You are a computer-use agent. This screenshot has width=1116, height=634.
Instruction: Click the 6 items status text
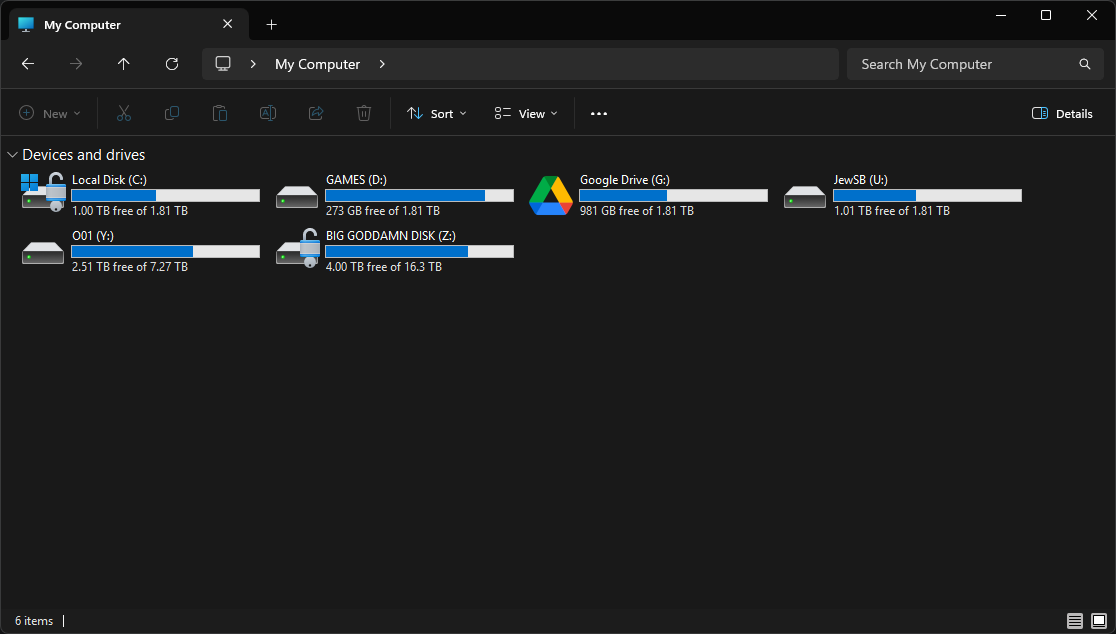pos(34,621)
